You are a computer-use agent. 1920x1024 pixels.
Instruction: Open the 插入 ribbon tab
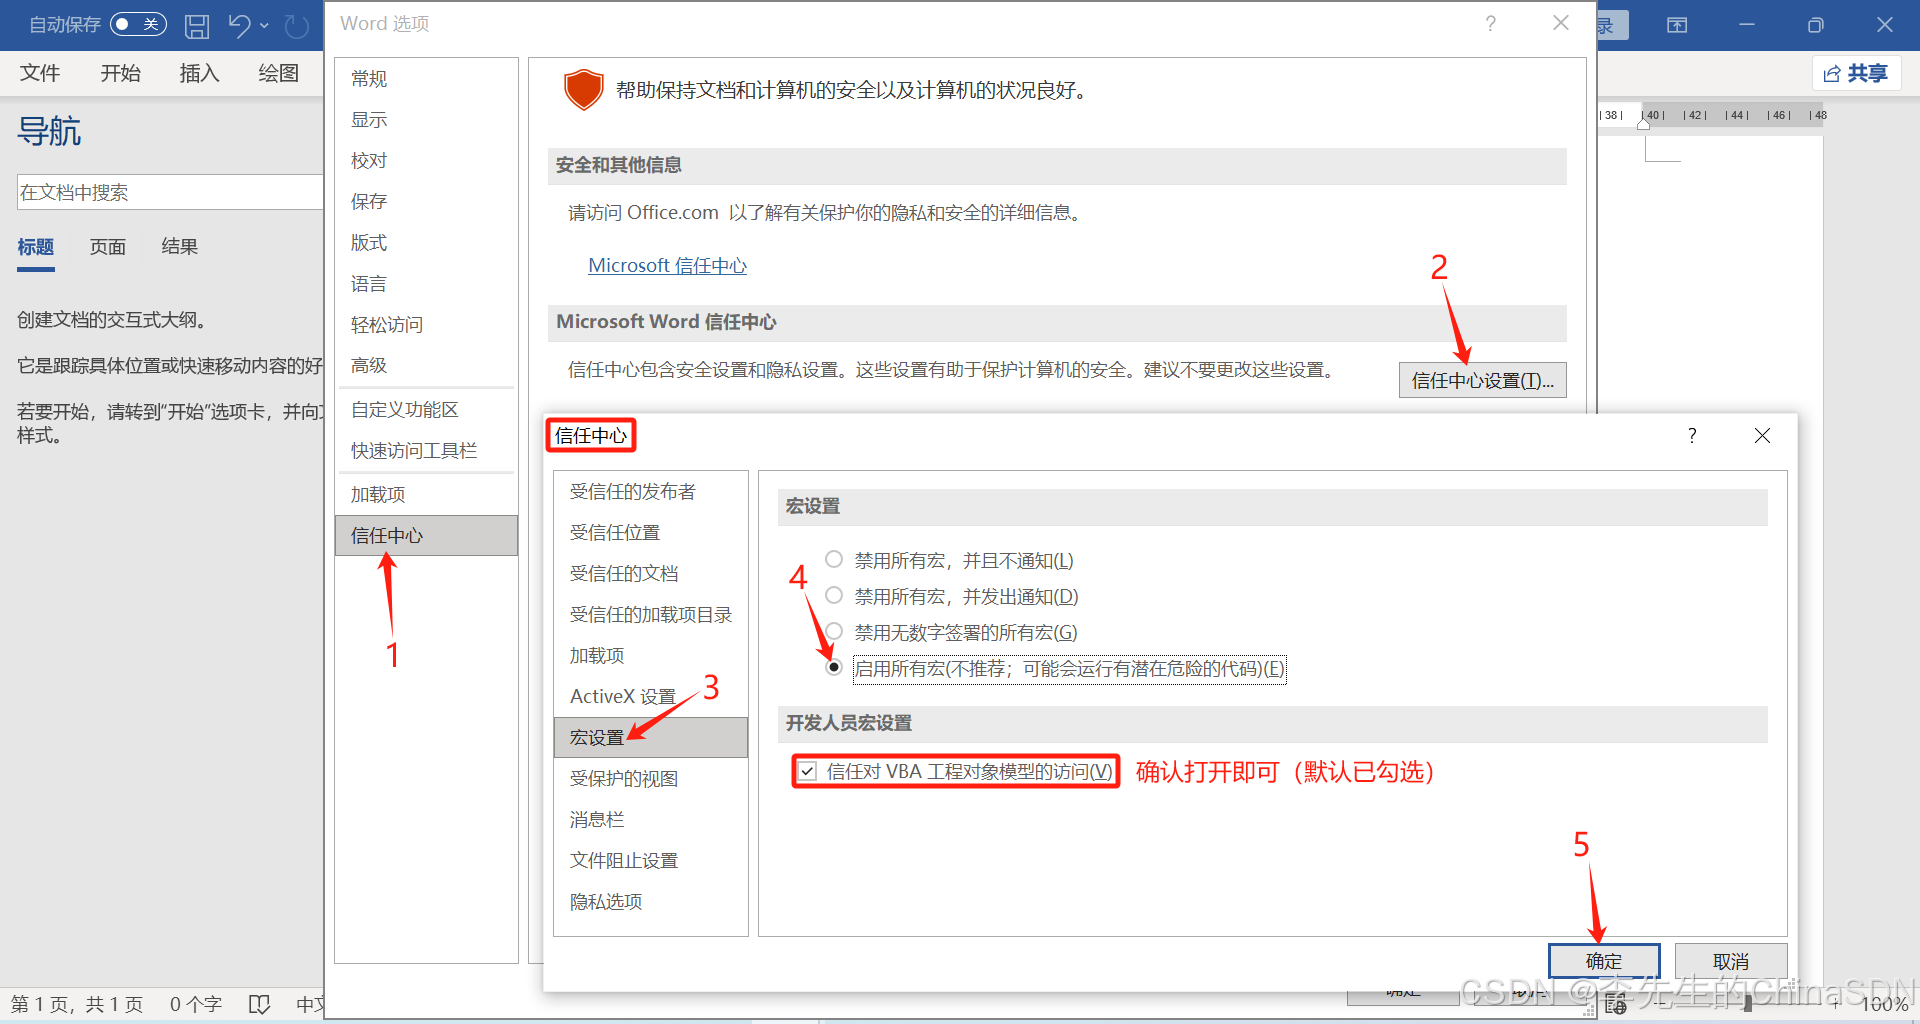(199, 73)
